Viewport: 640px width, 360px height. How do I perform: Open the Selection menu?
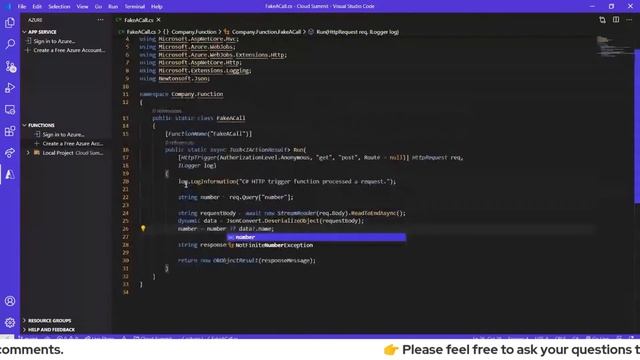pos(59,6)
